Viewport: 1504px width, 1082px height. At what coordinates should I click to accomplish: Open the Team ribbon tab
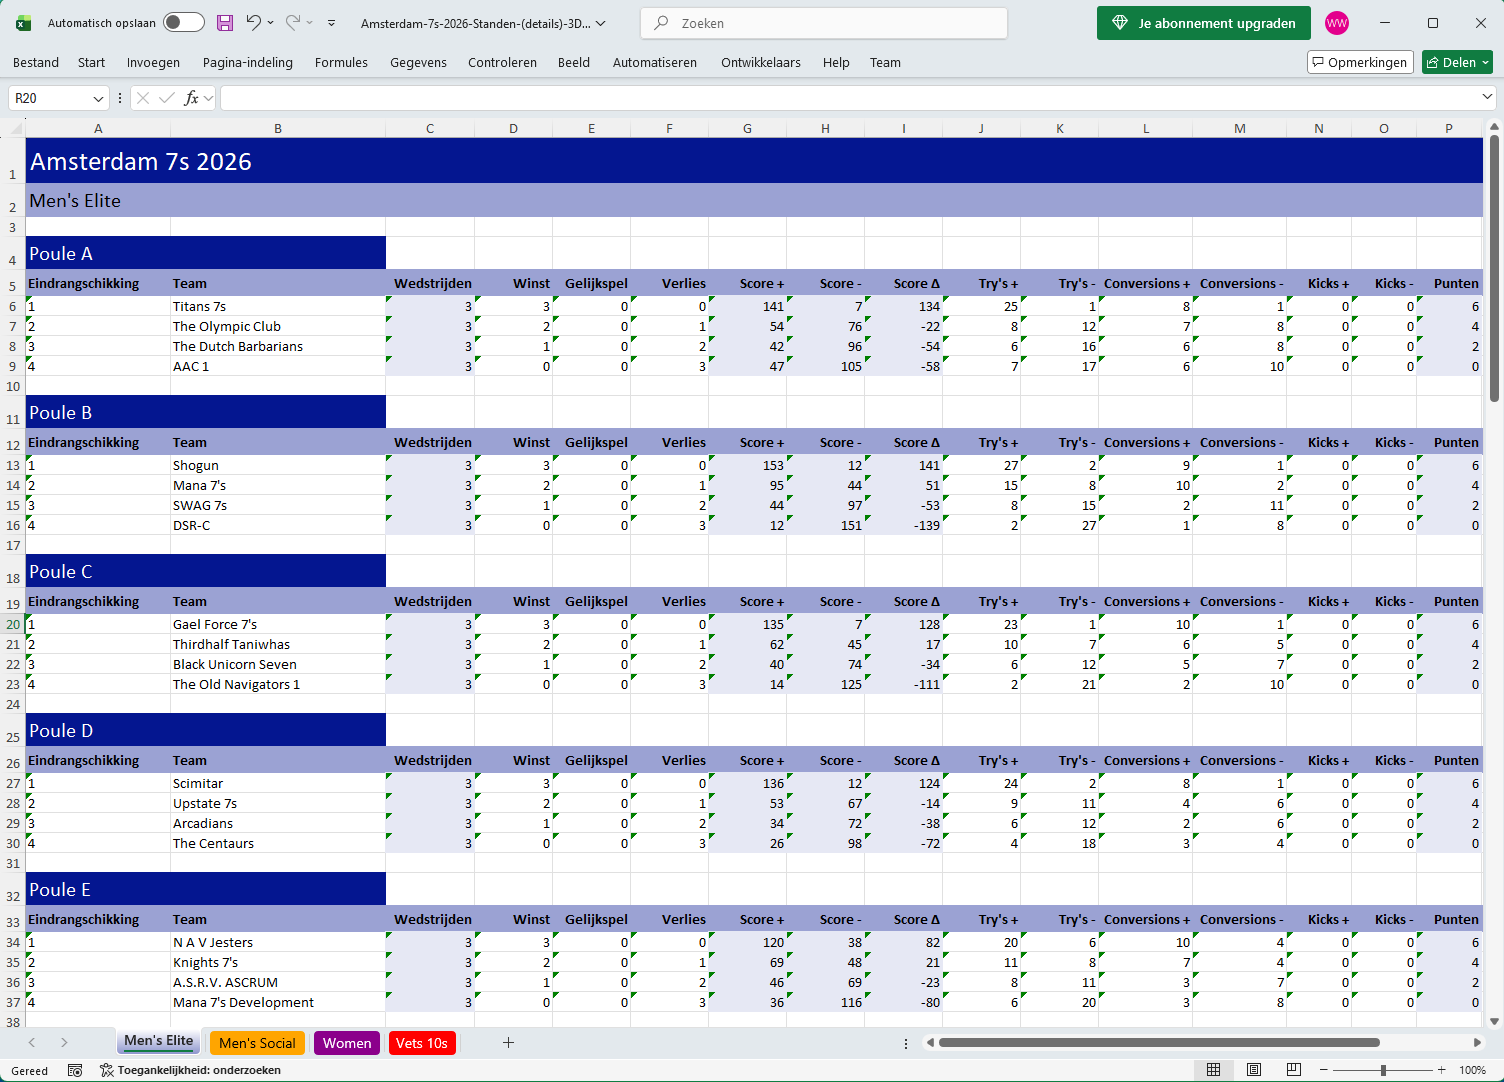[885, 62]
